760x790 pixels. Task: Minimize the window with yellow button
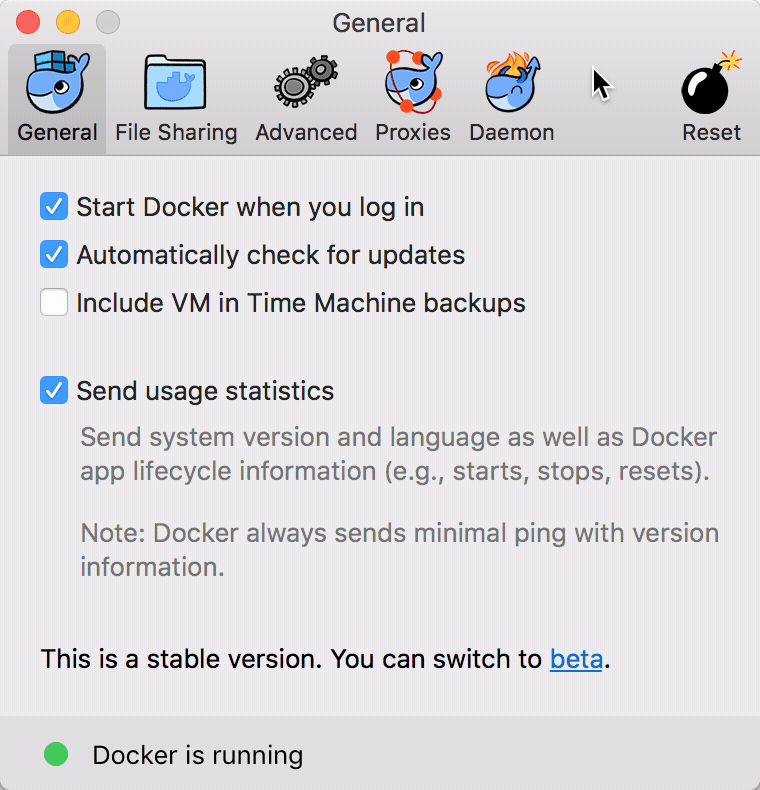(68, 22)
